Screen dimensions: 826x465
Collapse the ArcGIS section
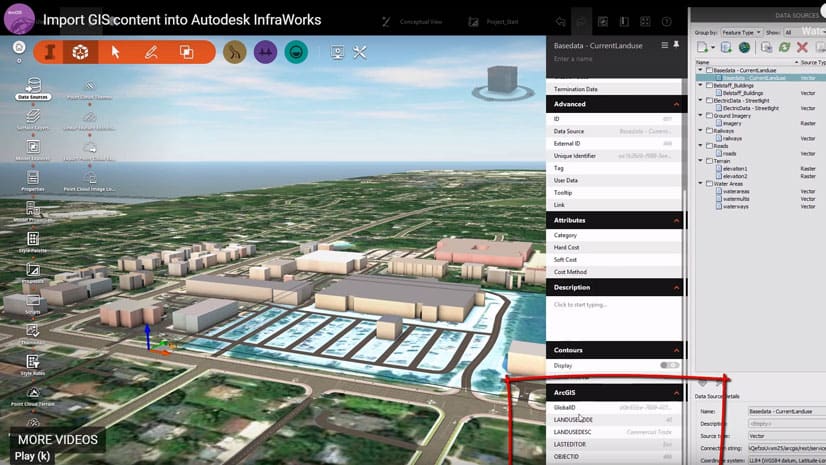tap(676, 393)
